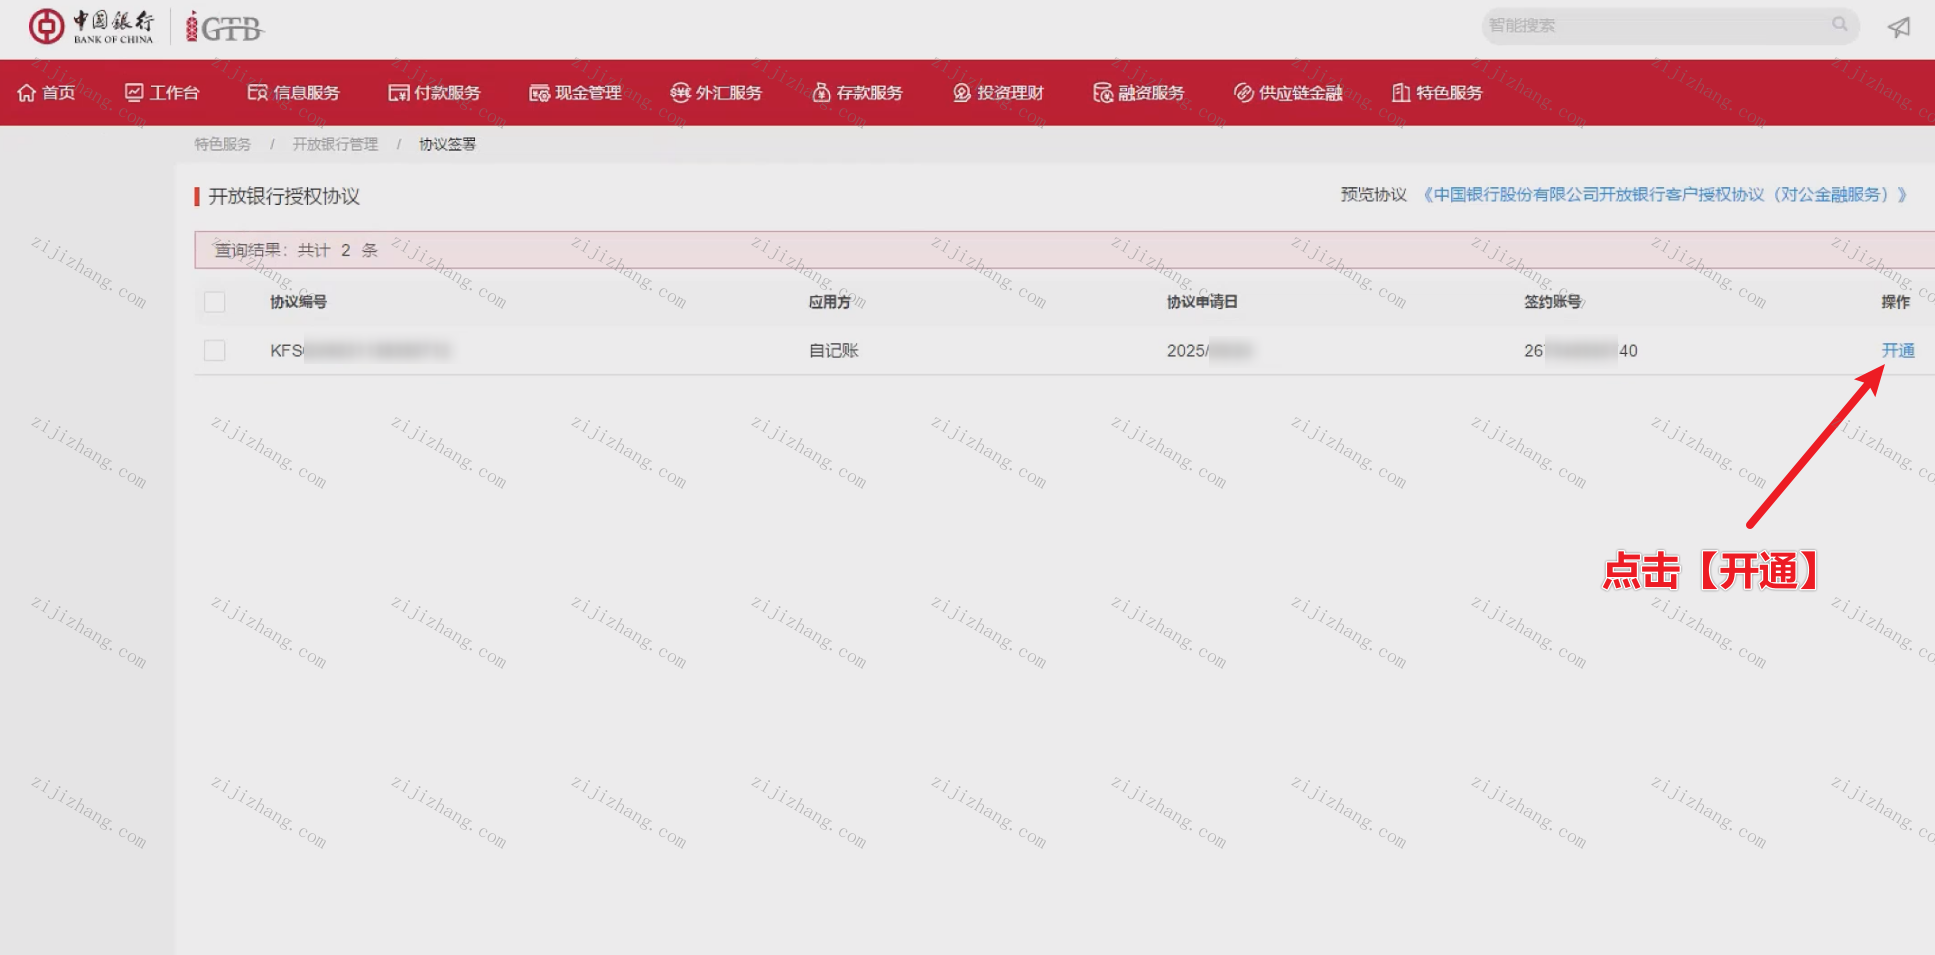This screenshot has width=1935, height=955.
Task: Open the 特色服务 menu
Action: pos(1437,93)
